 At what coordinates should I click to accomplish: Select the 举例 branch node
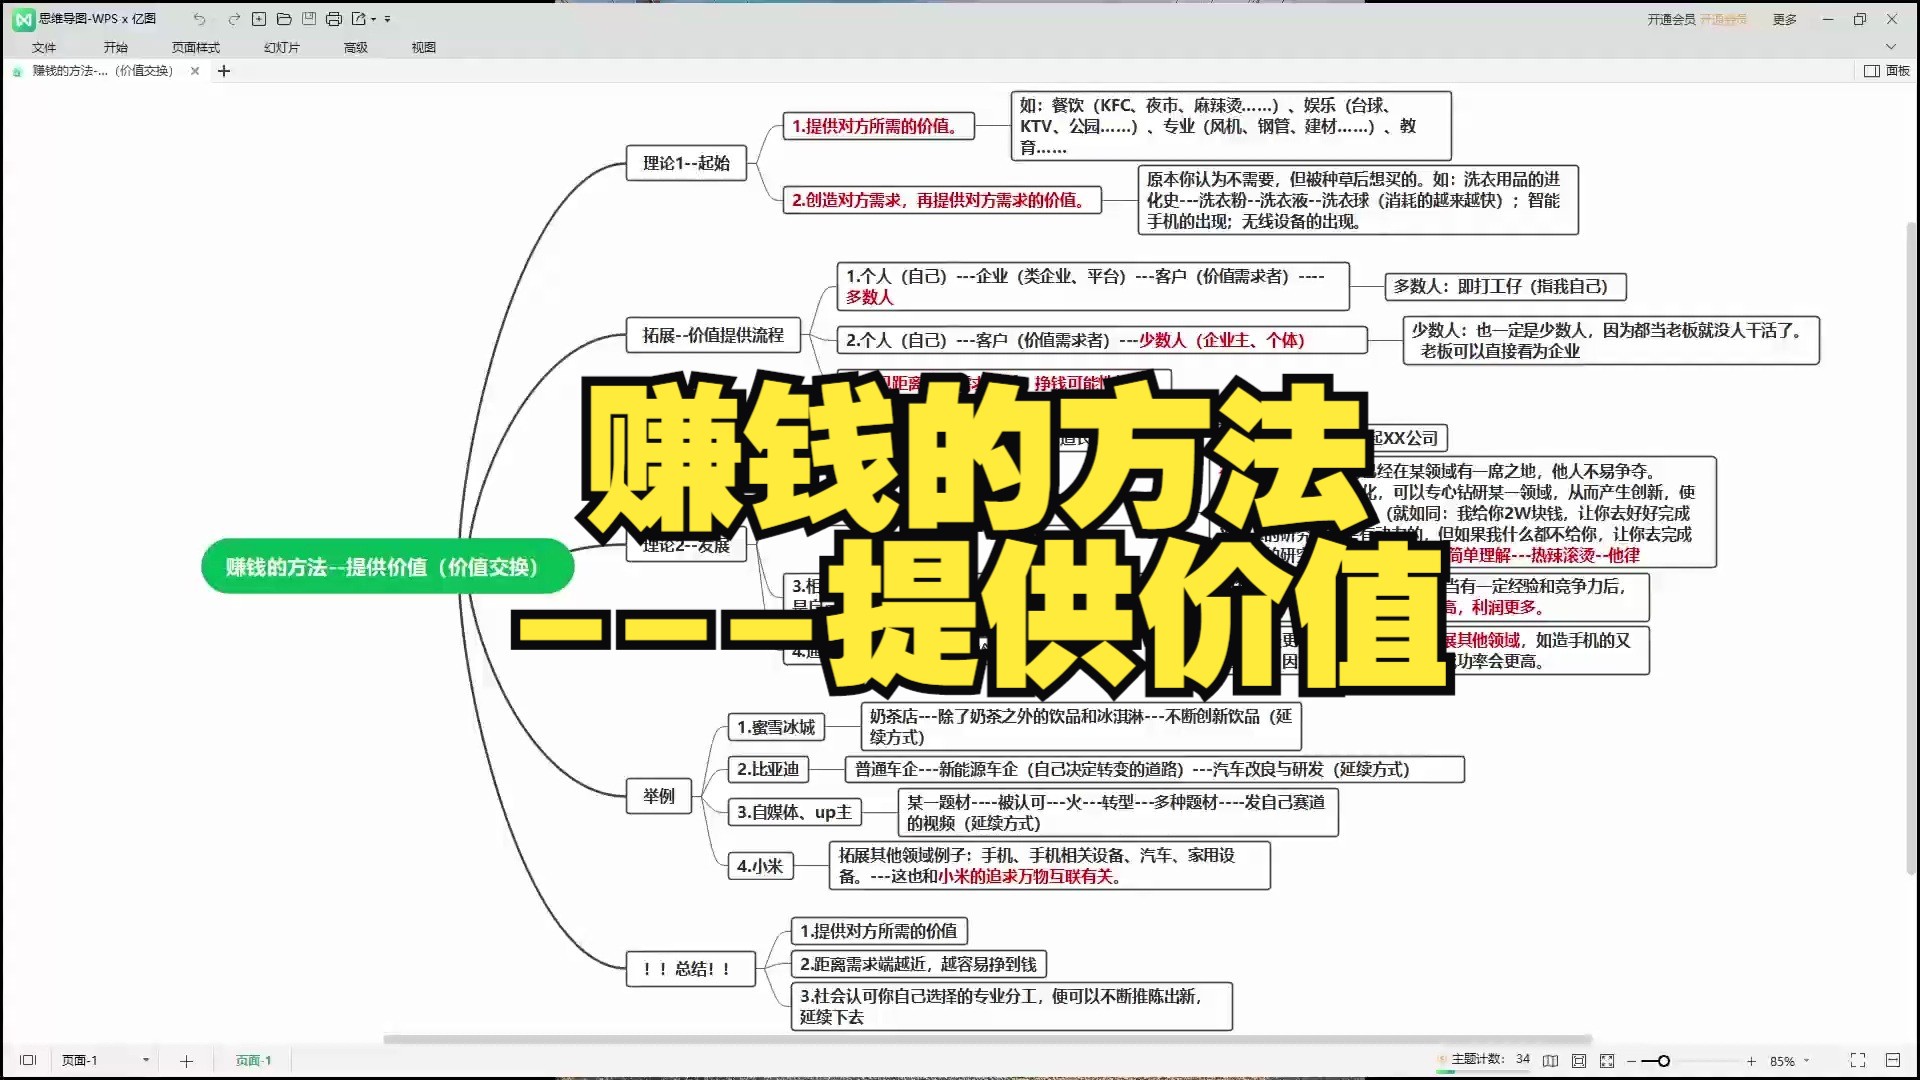click(x=659, y=796)
